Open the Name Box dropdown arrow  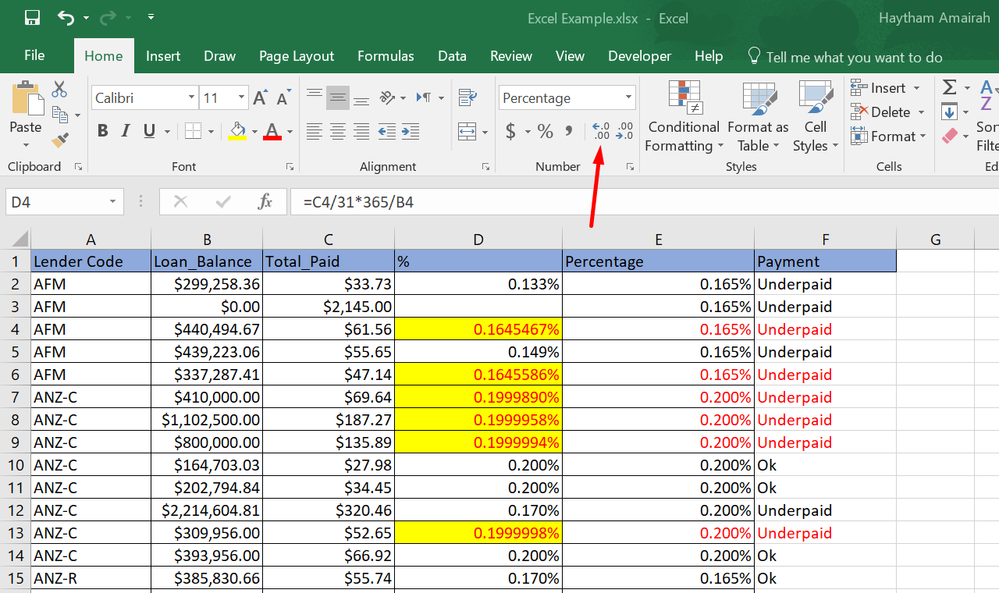(112, 202)
